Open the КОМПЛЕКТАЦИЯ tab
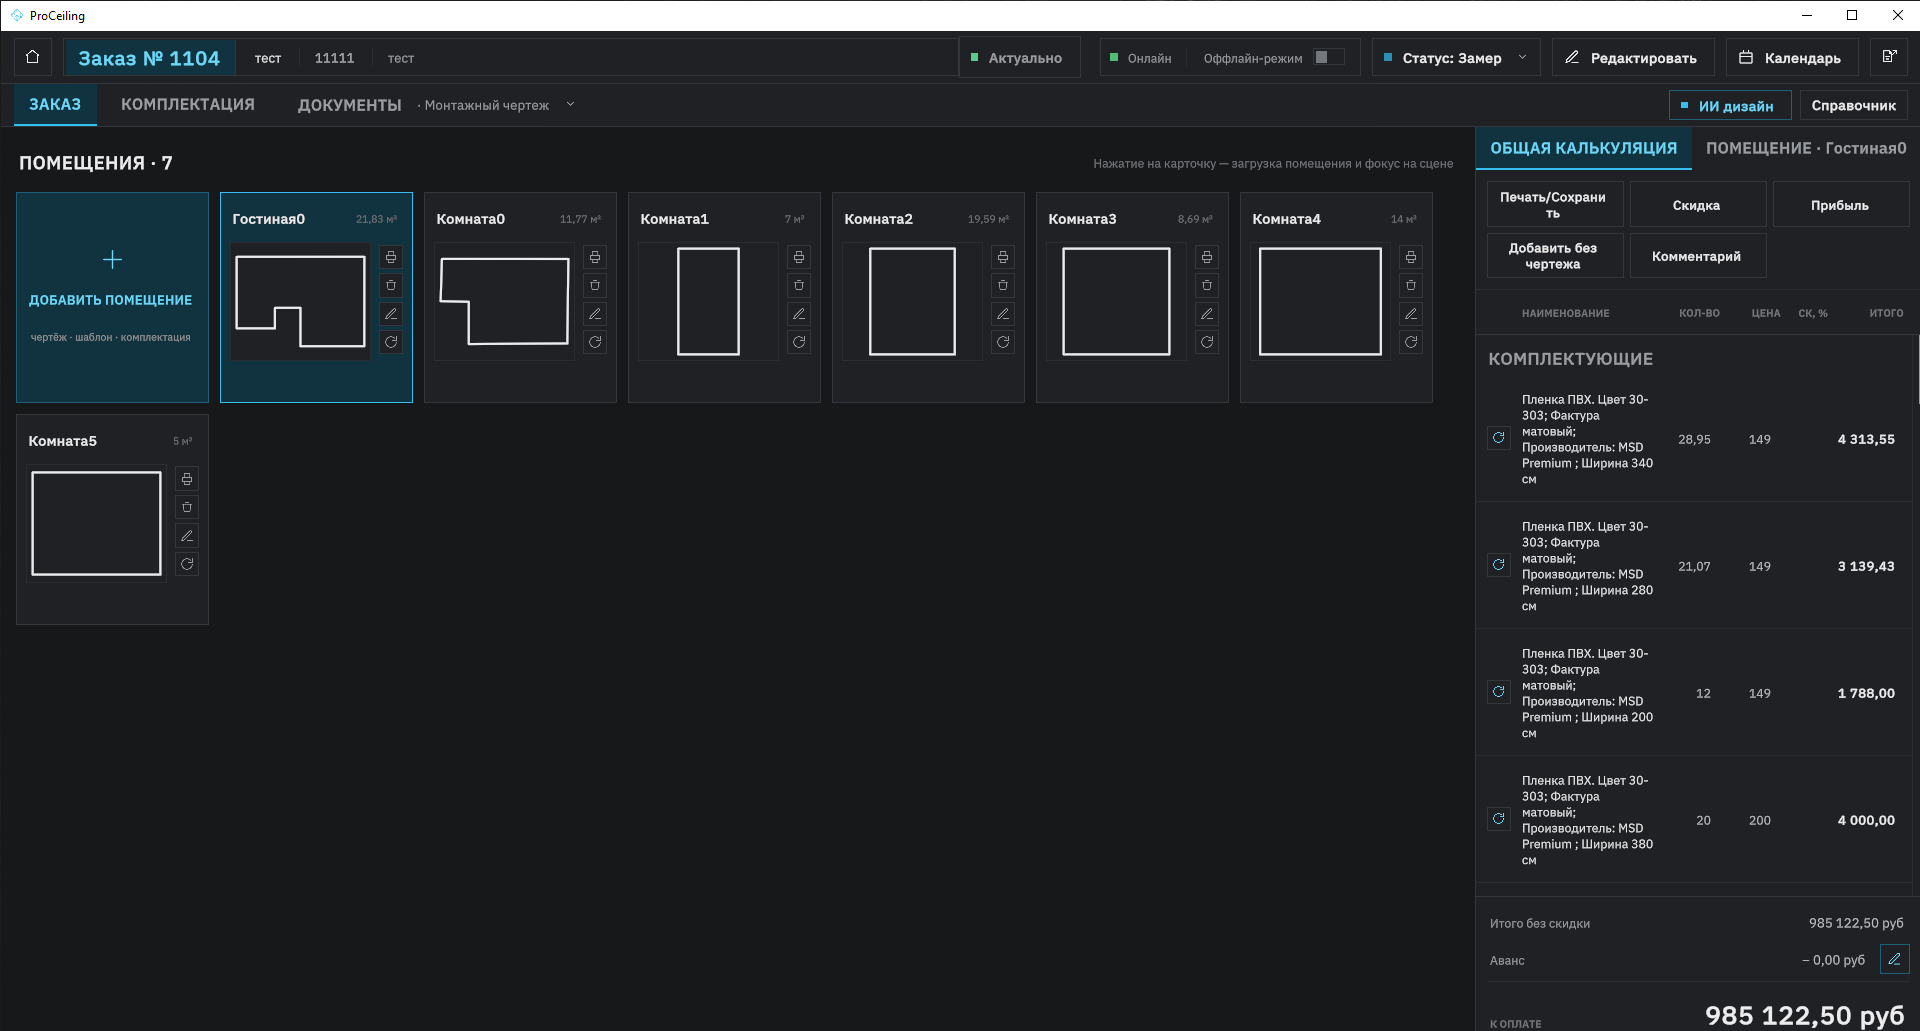 188,104
